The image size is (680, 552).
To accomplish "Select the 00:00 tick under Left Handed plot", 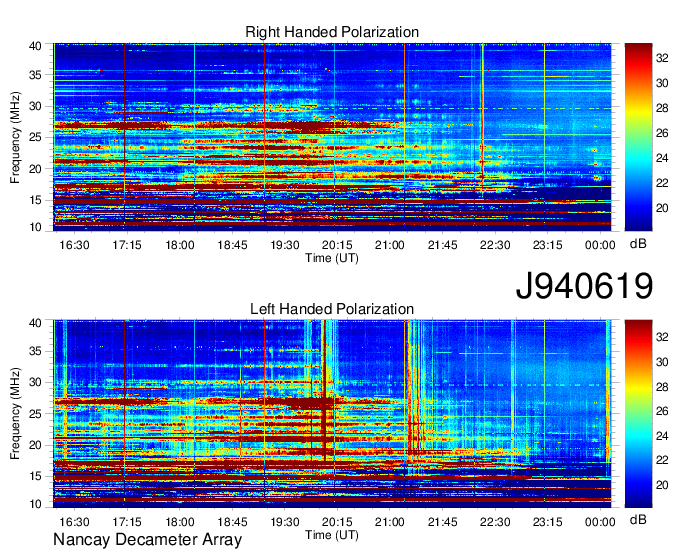I will coord(600,522).
